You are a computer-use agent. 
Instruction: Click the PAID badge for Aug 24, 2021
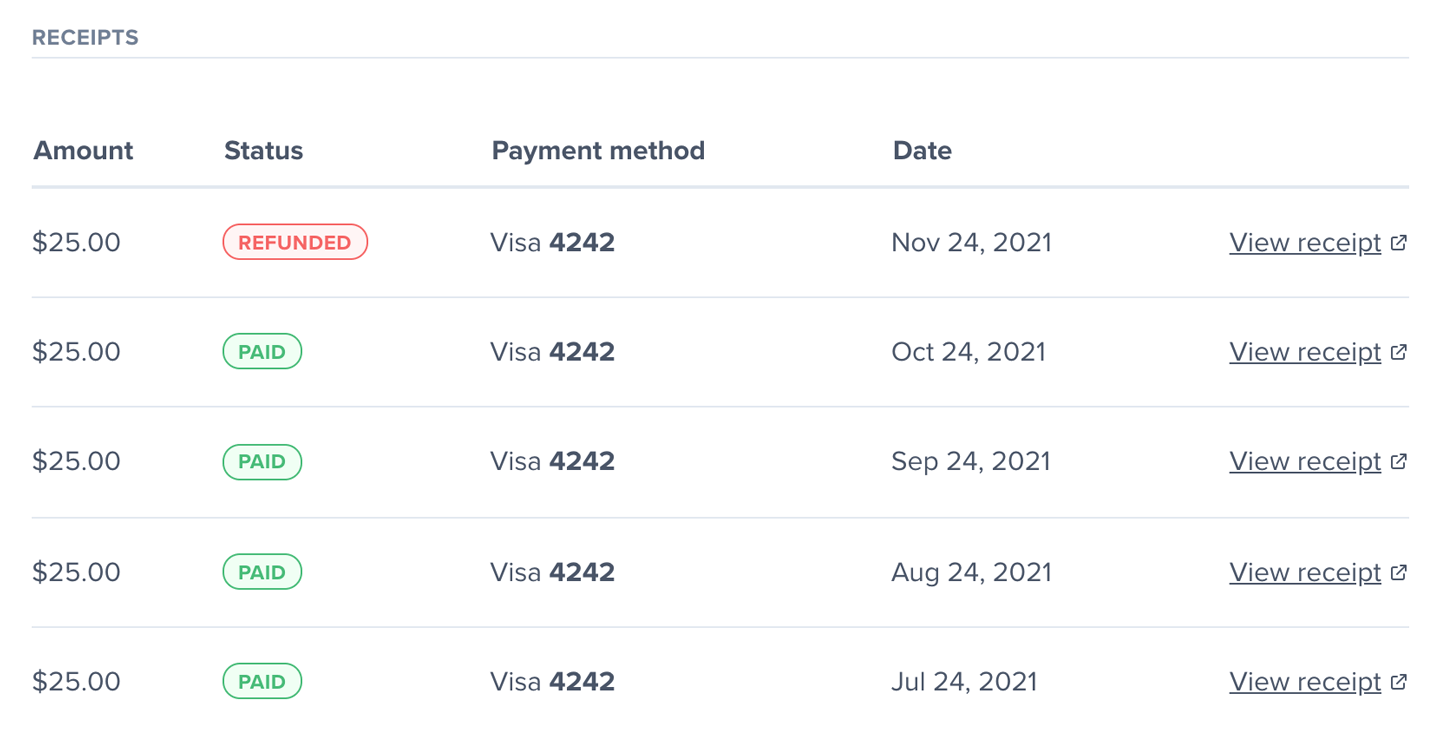pos(262,572)
